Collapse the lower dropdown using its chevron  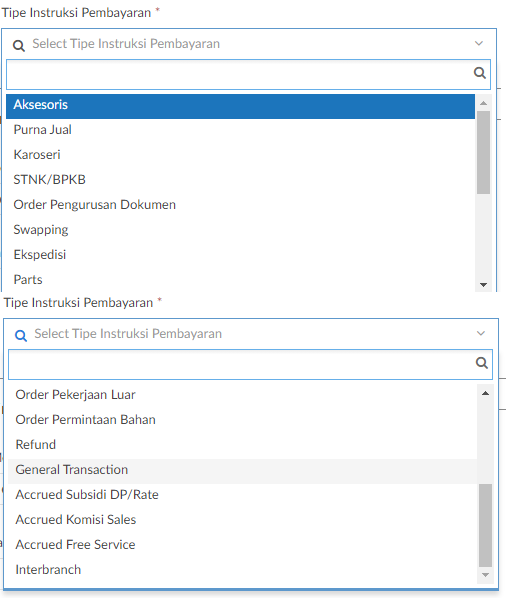[481, 333]
